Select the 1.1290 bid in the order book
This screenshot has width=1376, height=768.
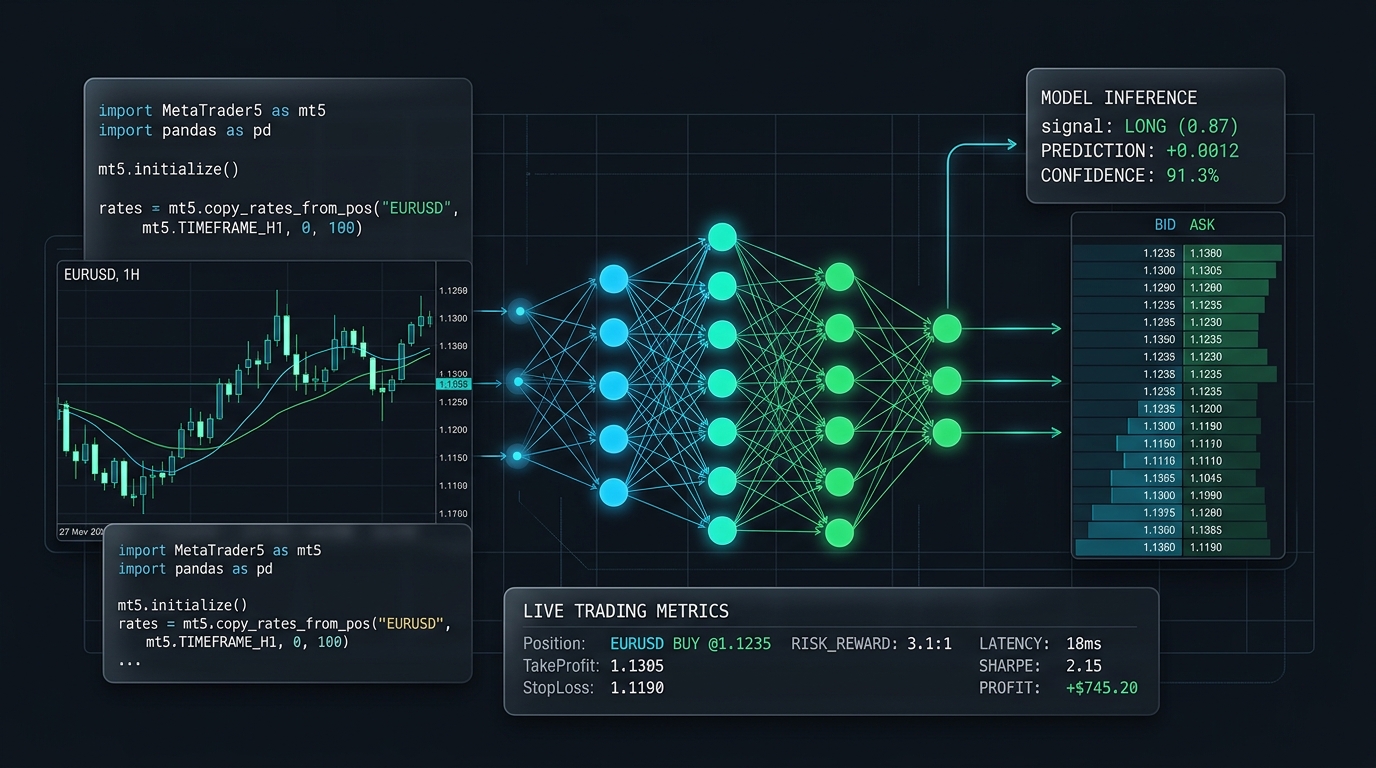pyautogui.click(x=1159, y=288)
